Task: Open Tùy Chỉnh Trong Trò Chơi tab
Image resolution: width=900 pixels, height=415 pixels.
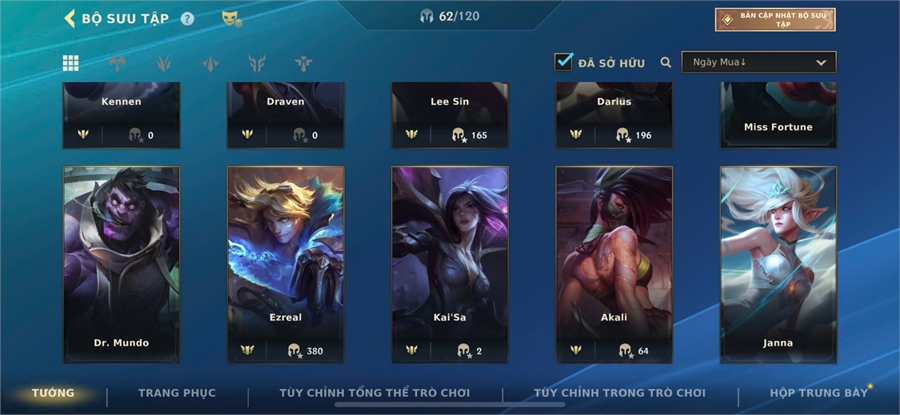Action: click(619, 393)
